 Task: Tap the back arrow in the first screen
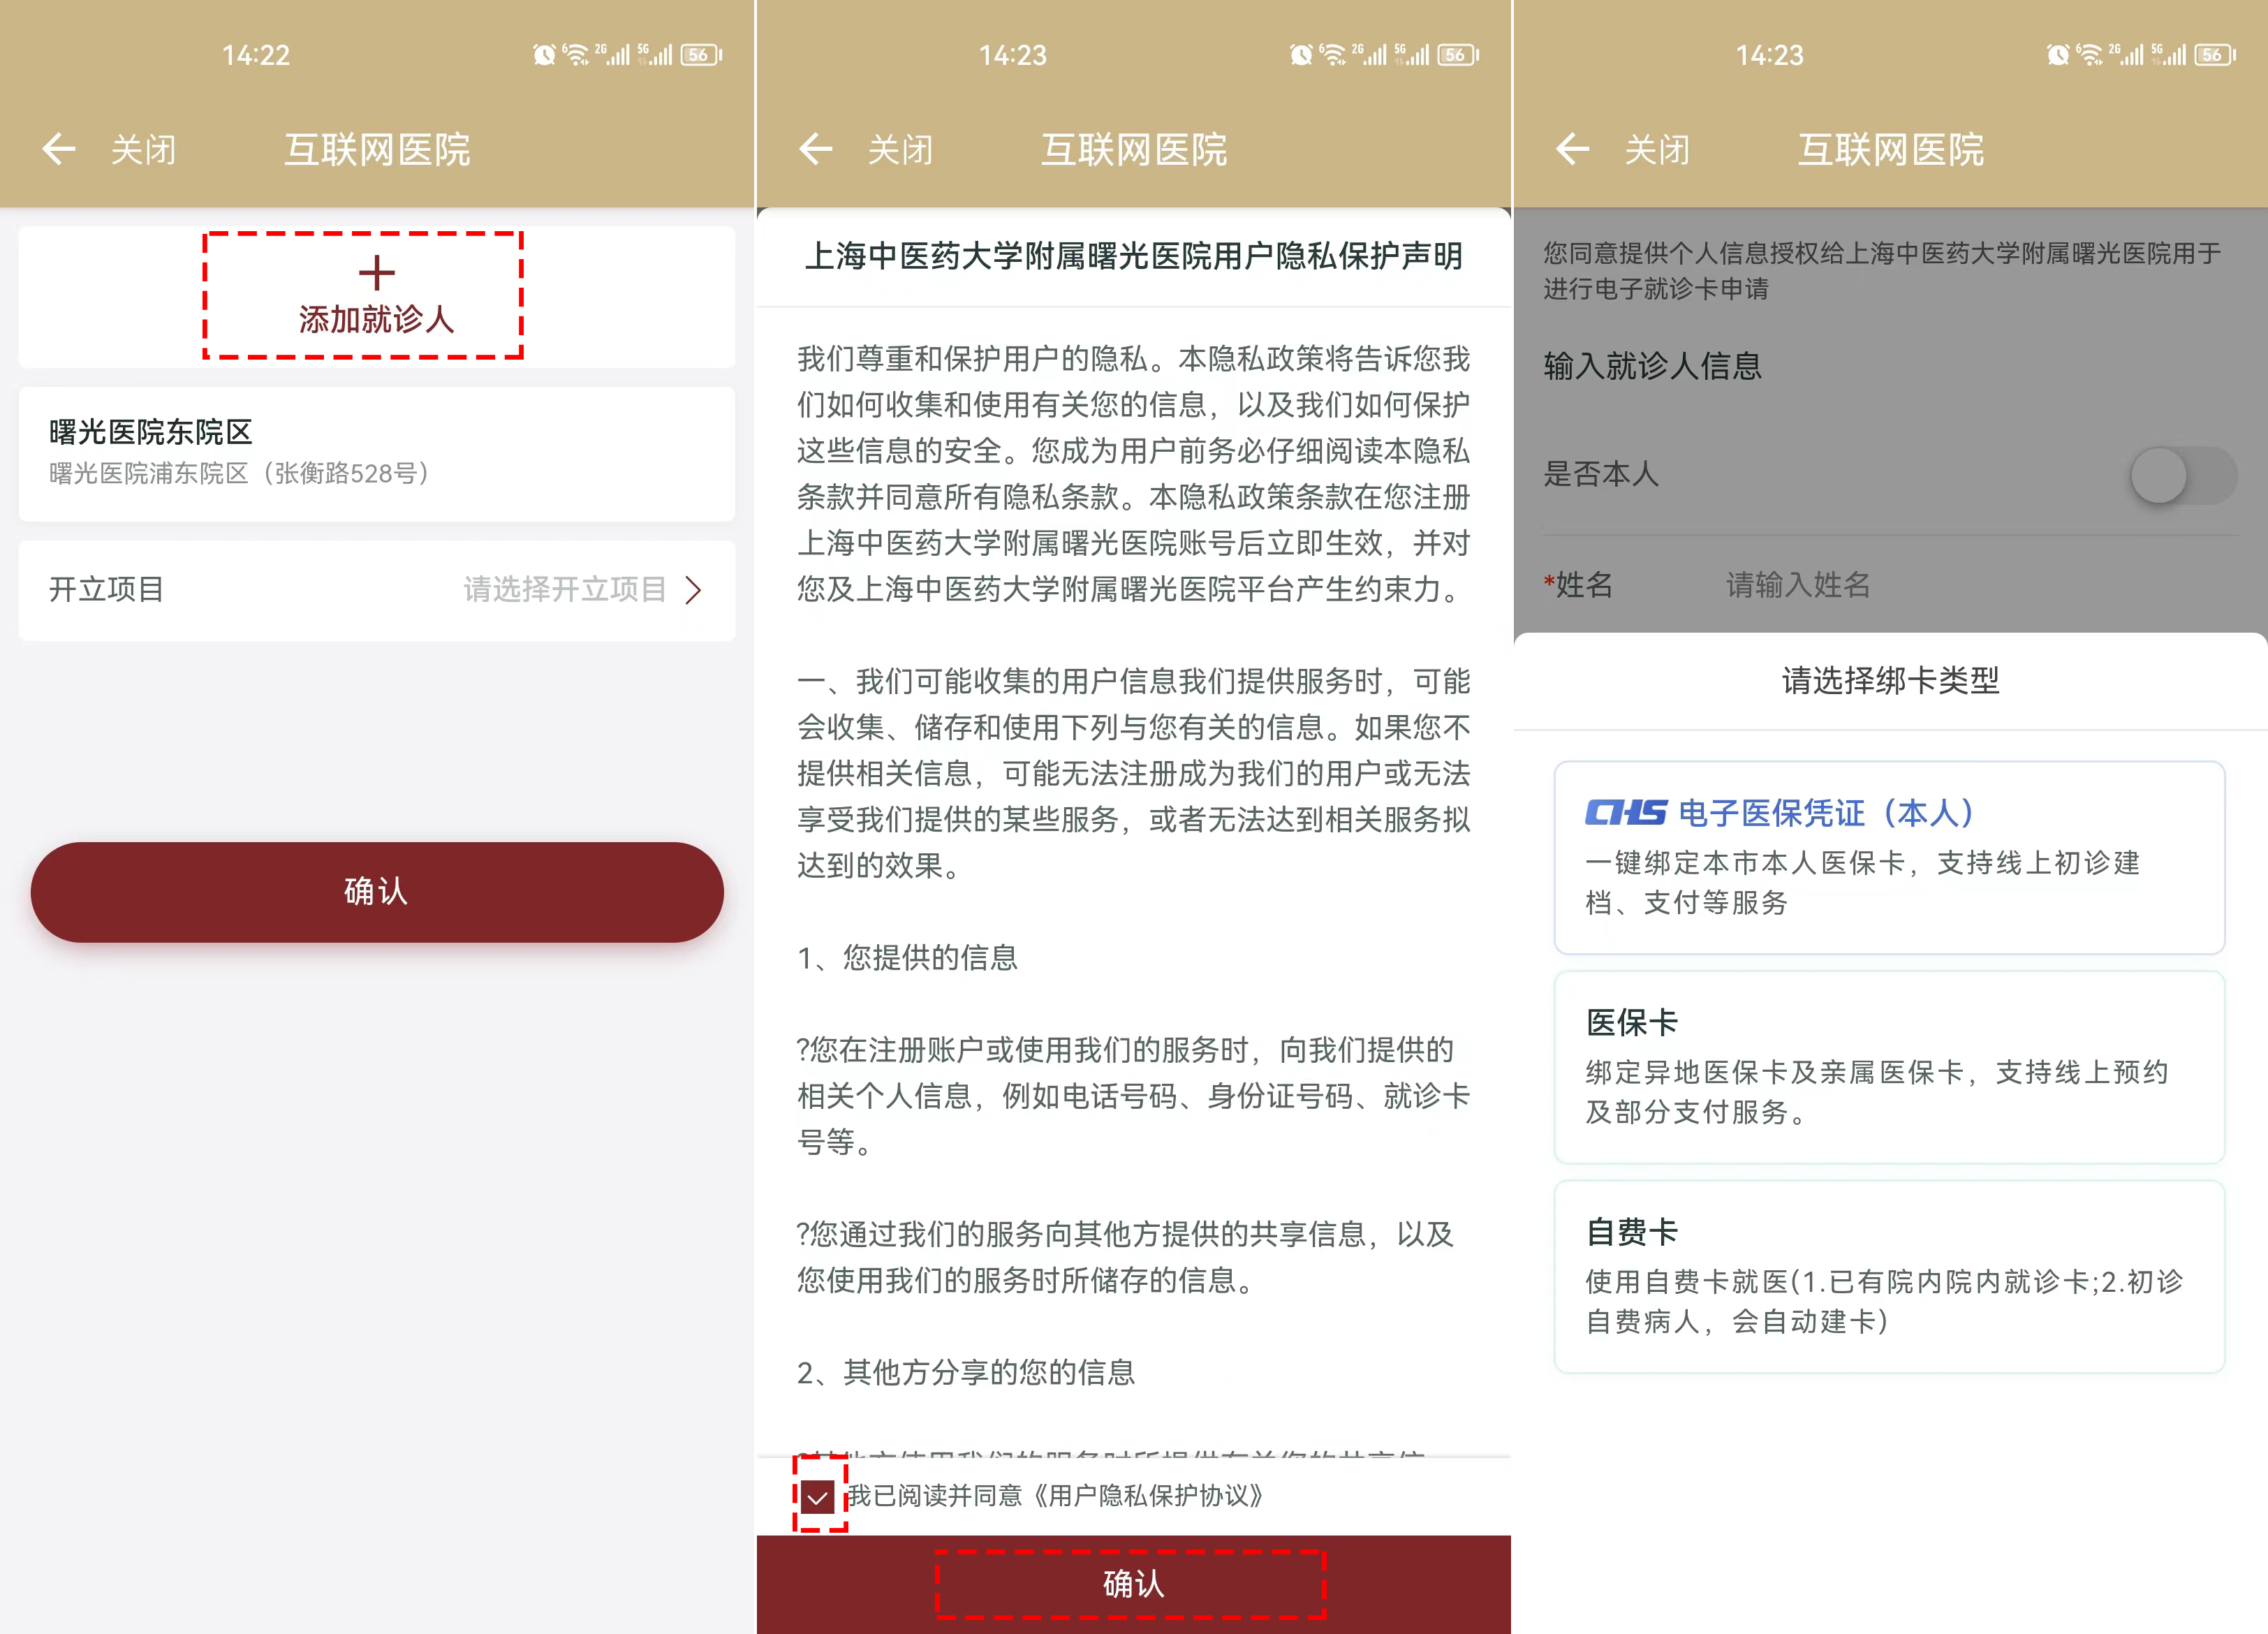pyautogui.click(x=59, y=149)
